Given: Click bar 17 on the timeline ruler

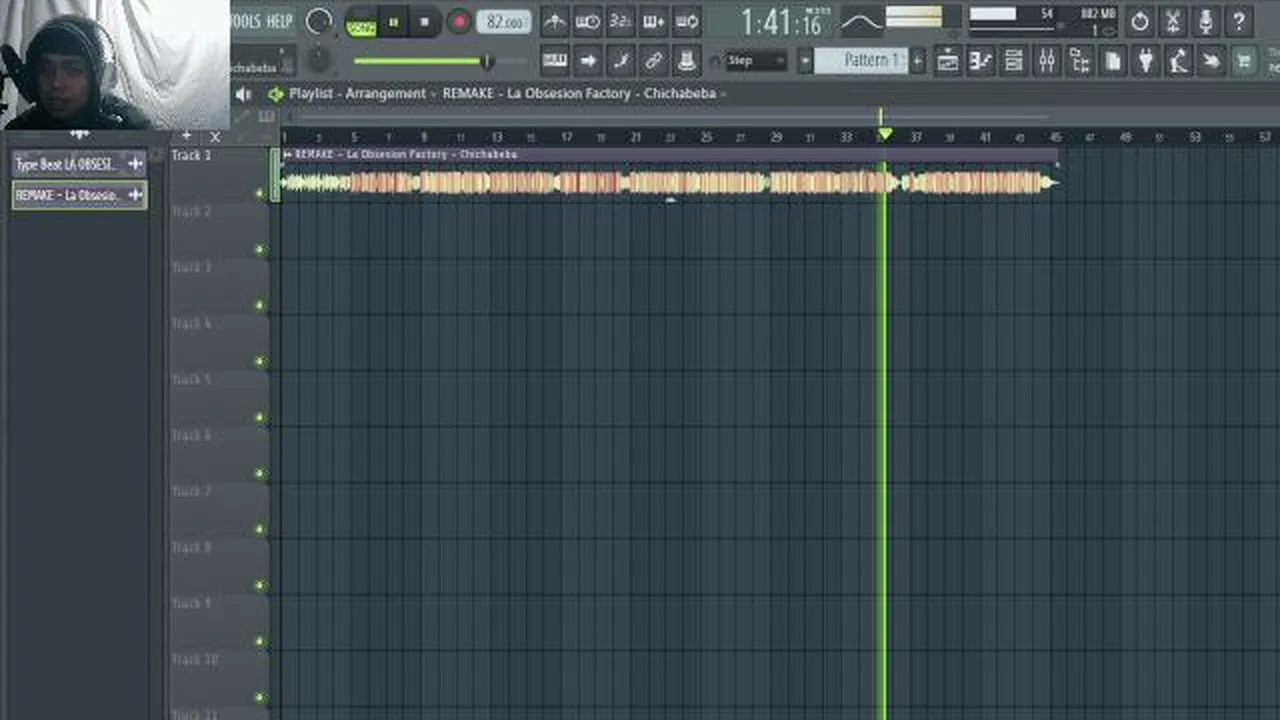Looking at the screenshot, I should (x=566, y=137).
